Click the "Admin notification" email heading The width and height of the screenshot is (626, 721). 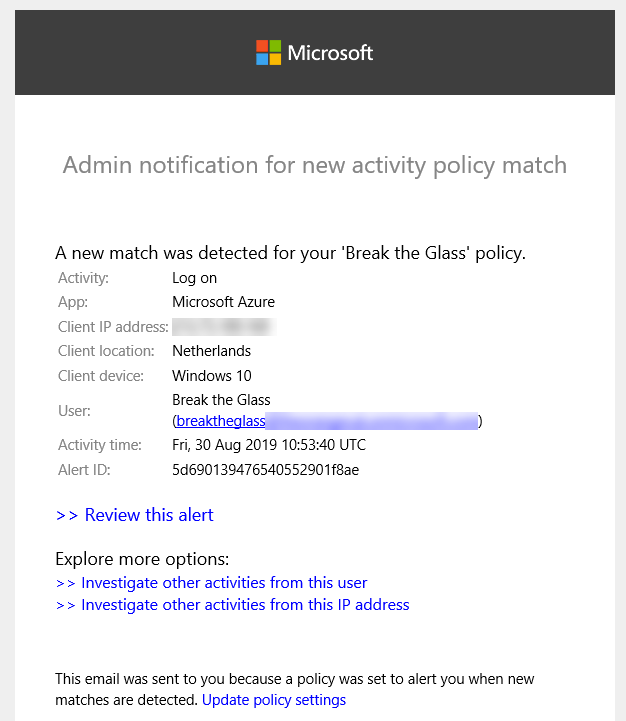(314, 165)
